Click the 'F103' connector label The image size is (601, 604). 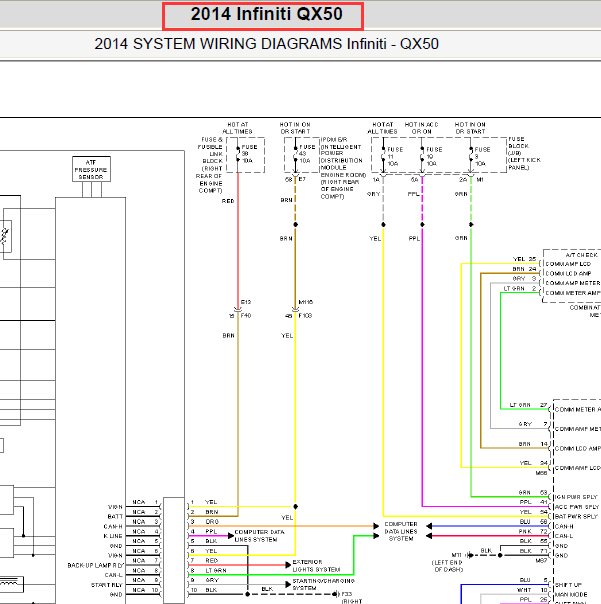tap(305, 315)
